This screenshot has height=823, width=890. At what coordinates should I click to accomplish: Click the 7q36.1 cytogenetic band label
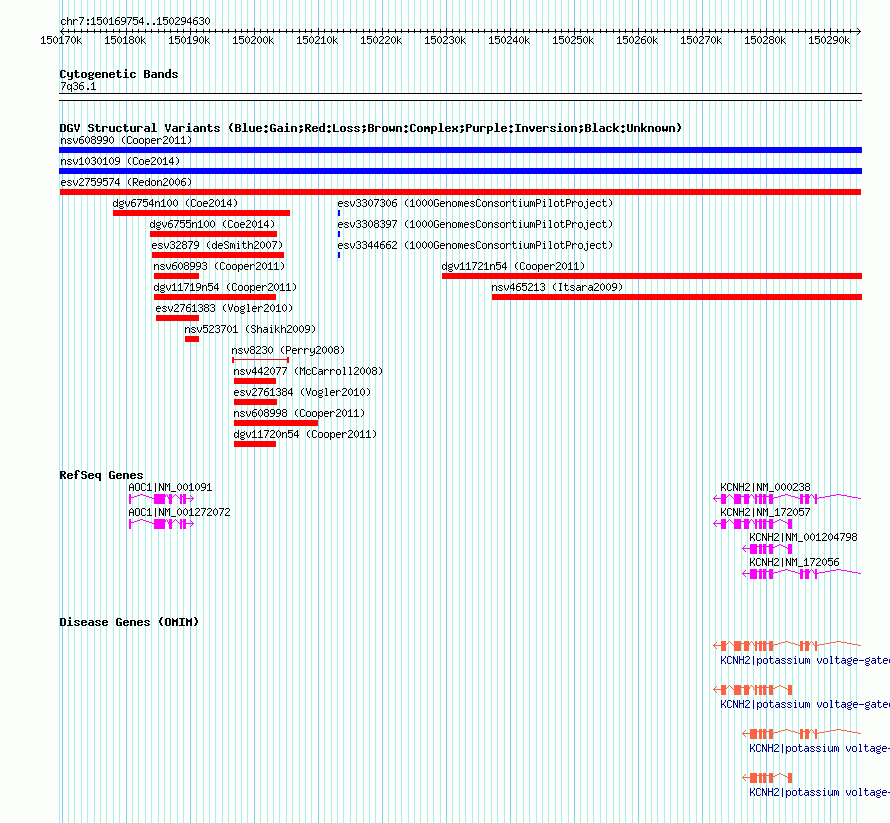tap(78, 86)
